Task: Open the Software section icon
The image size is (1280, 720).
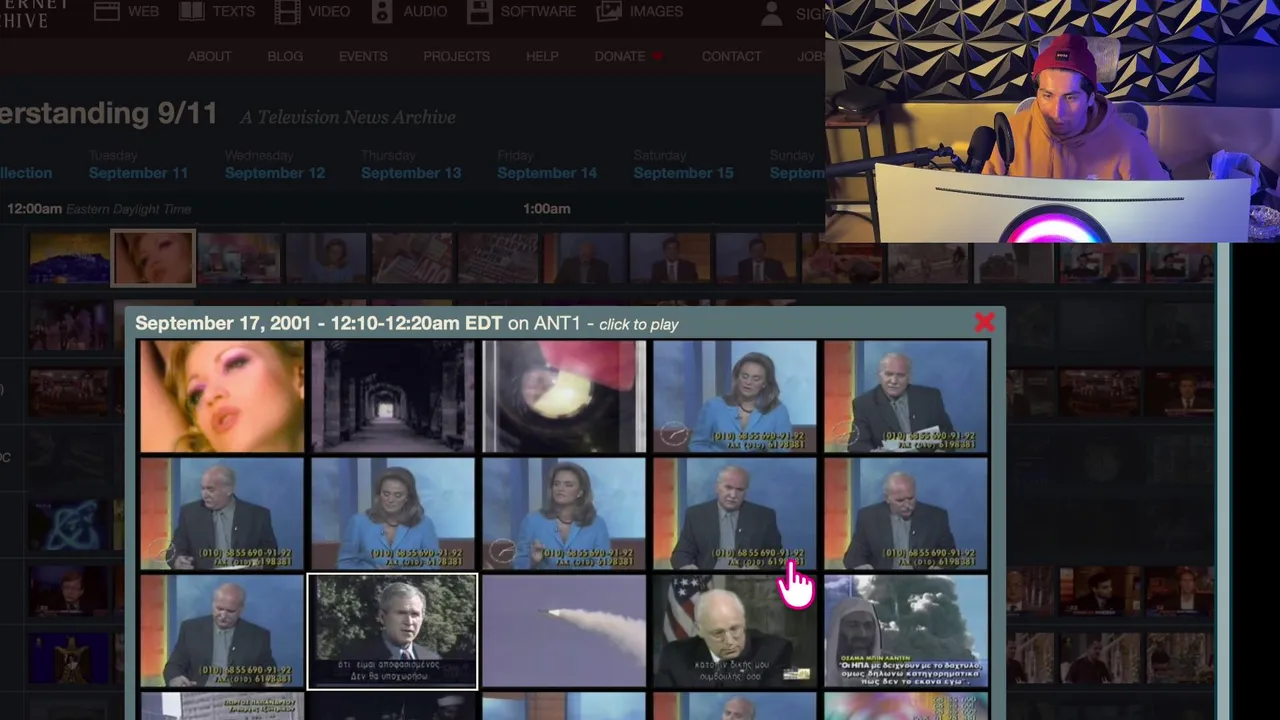Action: [480, 11]
